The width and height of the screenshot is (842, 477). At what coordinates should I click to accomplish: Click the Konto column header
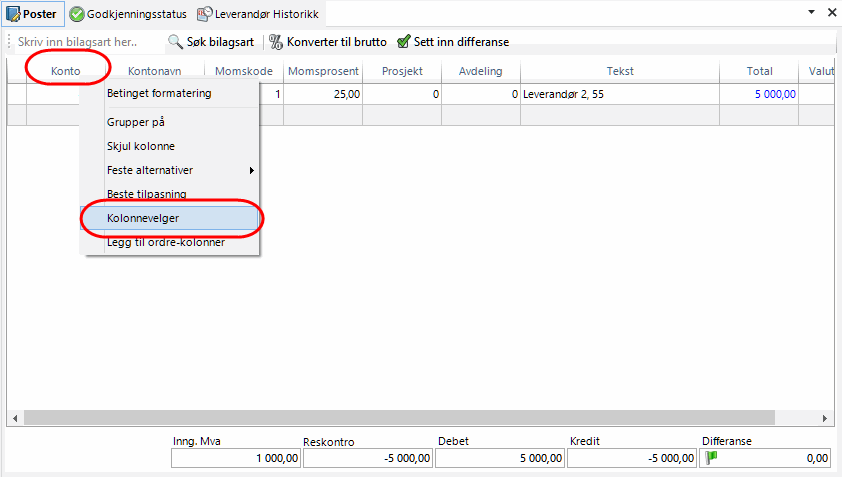[66, 71]
